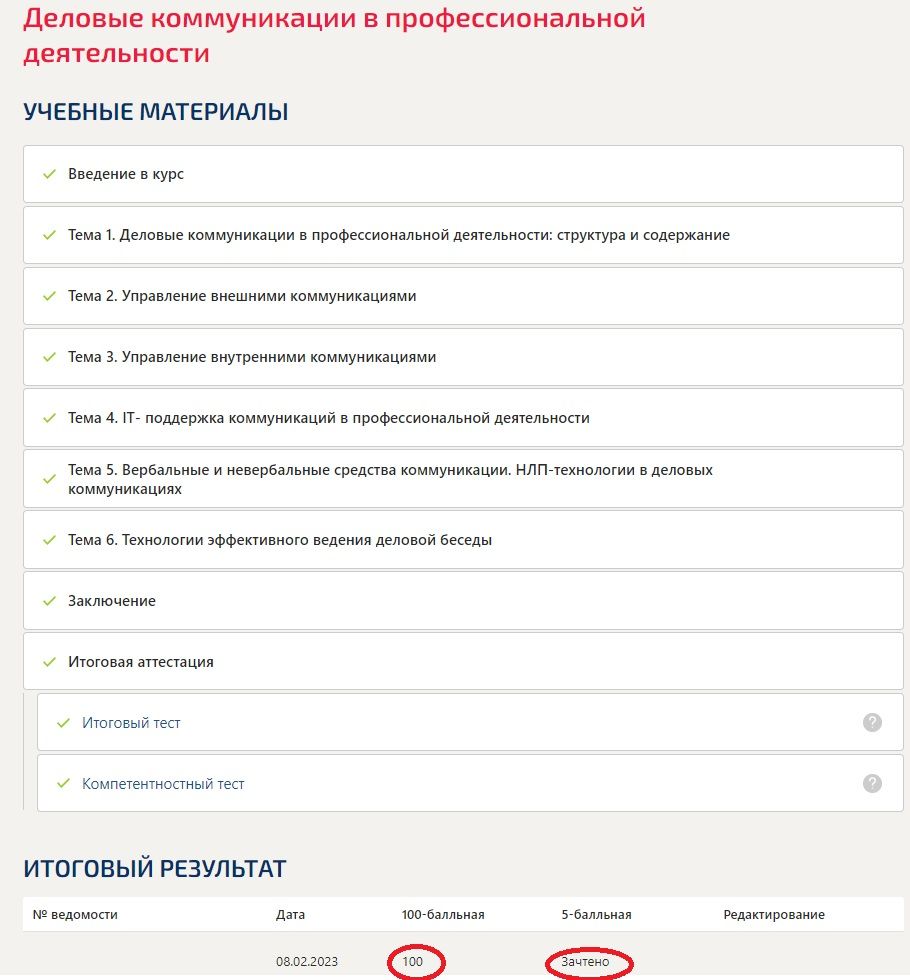Click the Зачтено grade in results
Viewport: 910px width, 980px height.
585,961
